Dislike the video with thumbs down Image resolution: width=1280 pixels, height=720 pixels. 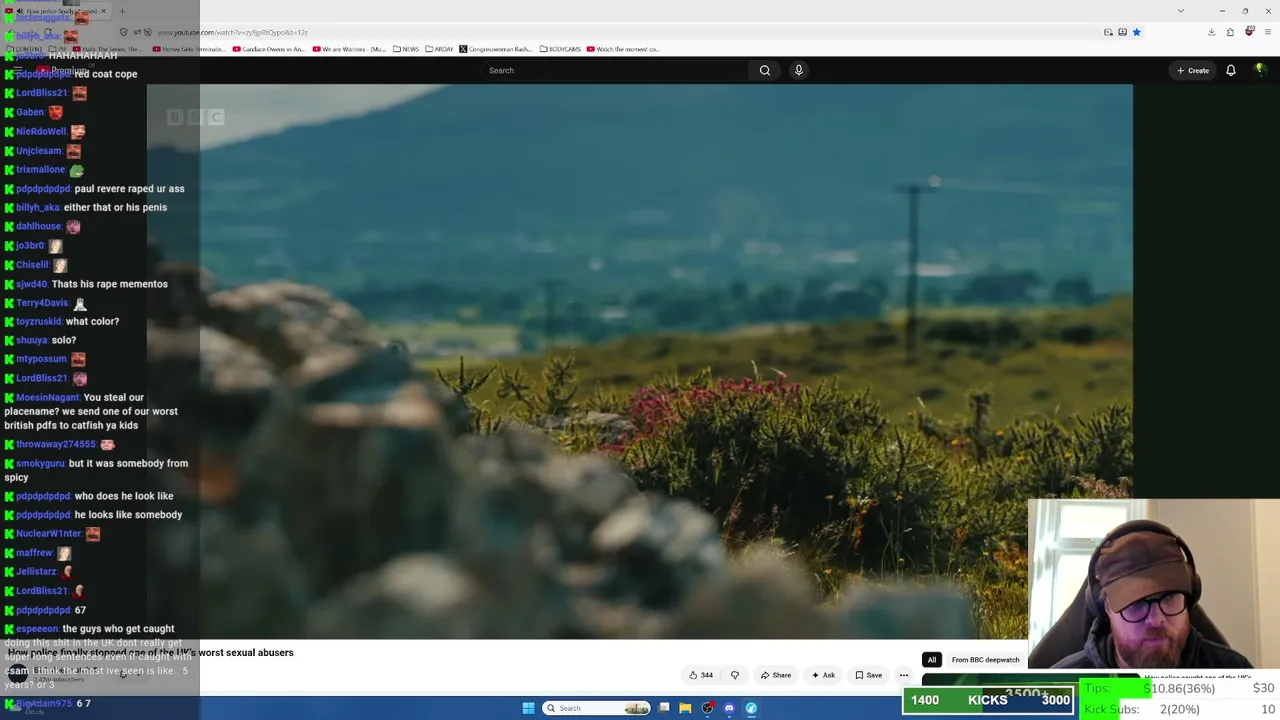pyautogui.click(x=735, y=675)
